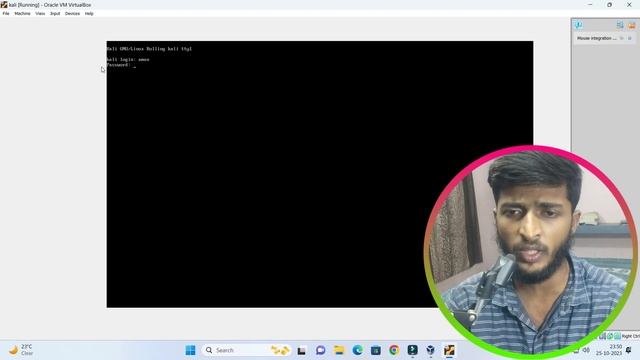Click inside the Kali VM terminal screen

(x=320, y=174)
